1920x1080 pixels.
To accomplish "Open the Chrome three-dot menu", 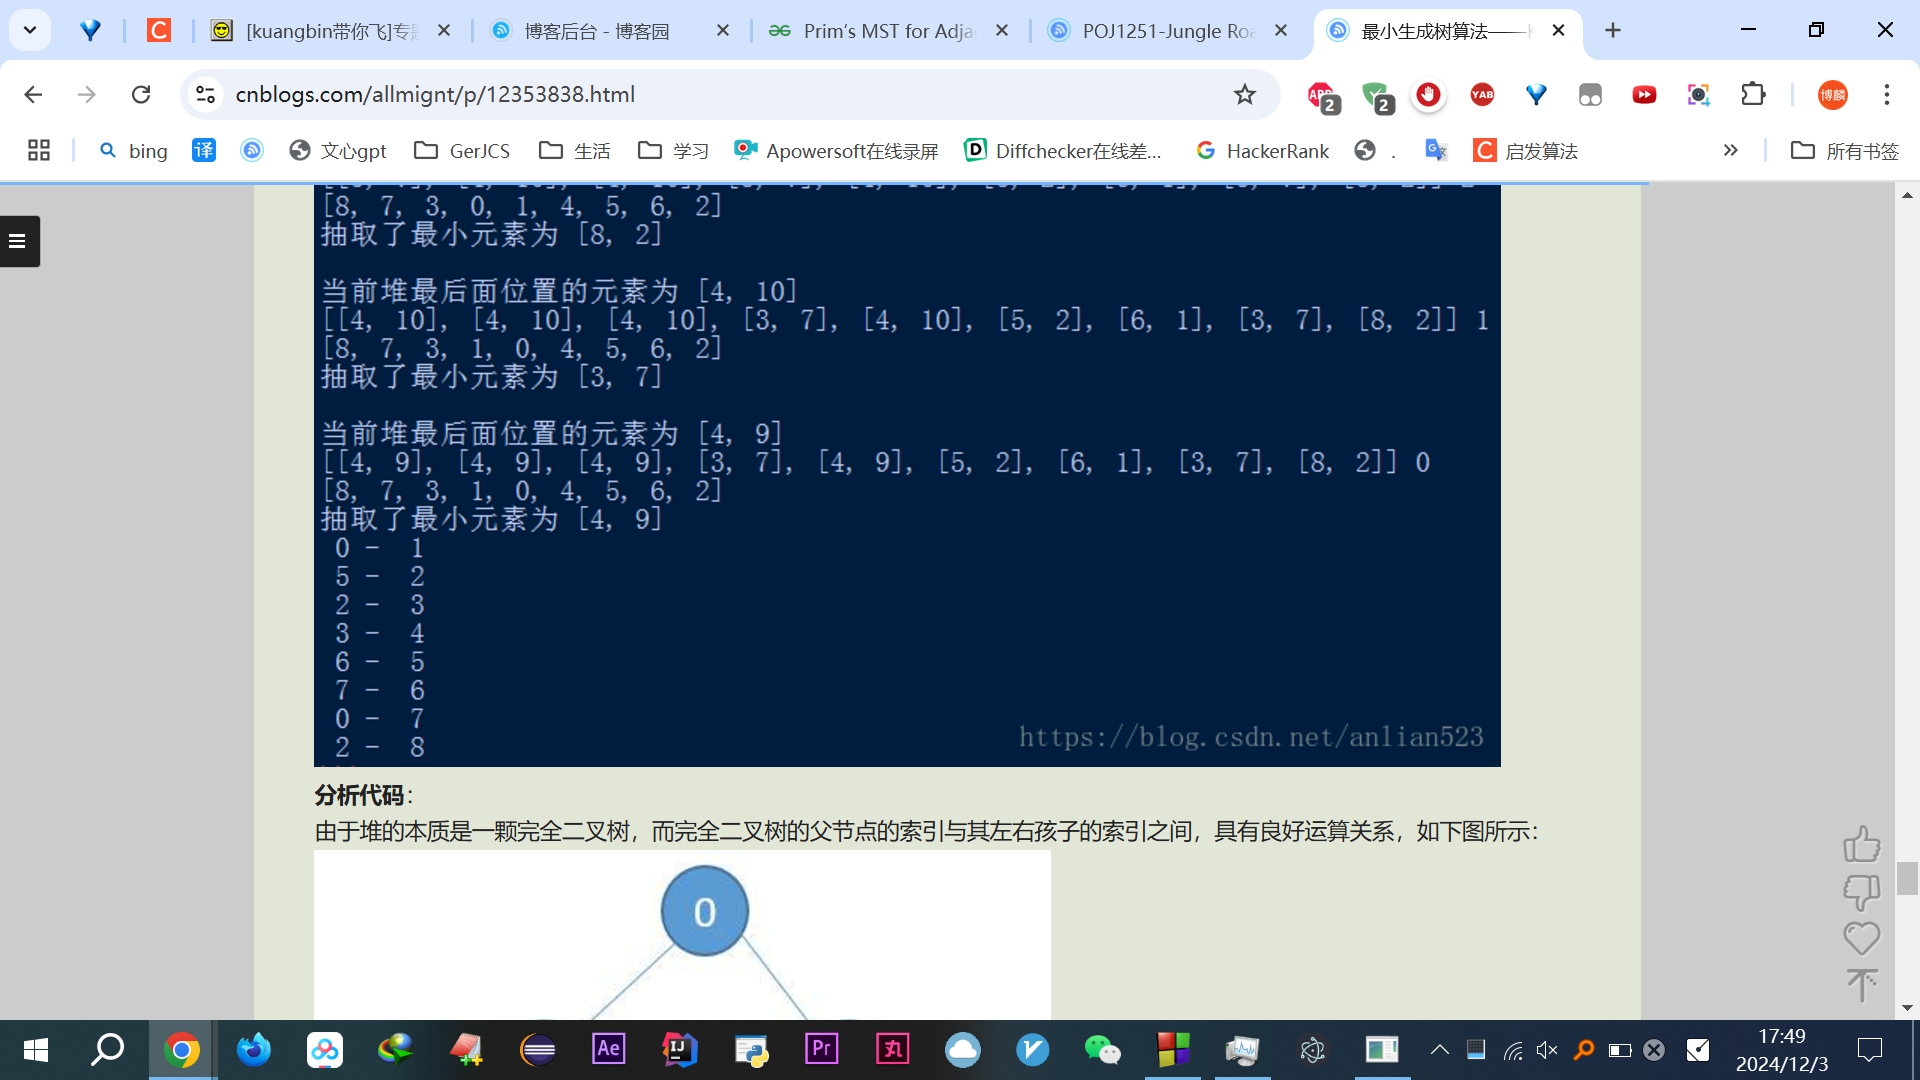I will pos(1886,94).
